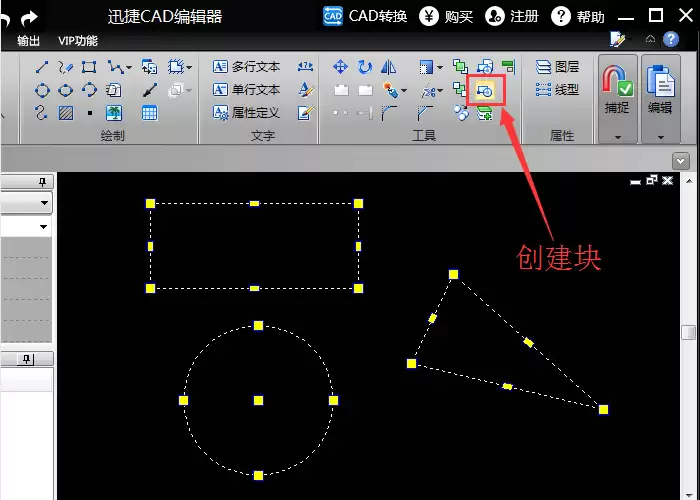Select the Rotate tool icon
Screen dimensions: 700x500
[365, 67]
